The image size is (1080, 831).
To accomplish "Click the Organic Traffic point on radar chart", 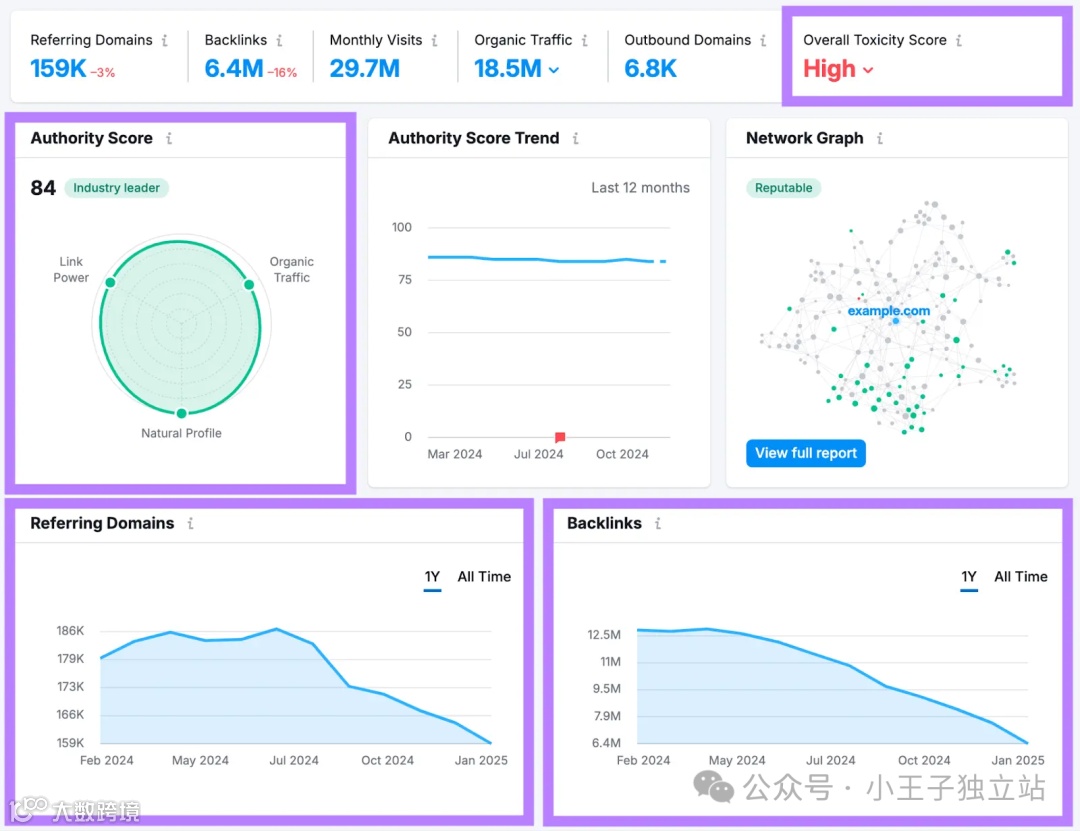I will pyautogui.click(x=249, y=285).
